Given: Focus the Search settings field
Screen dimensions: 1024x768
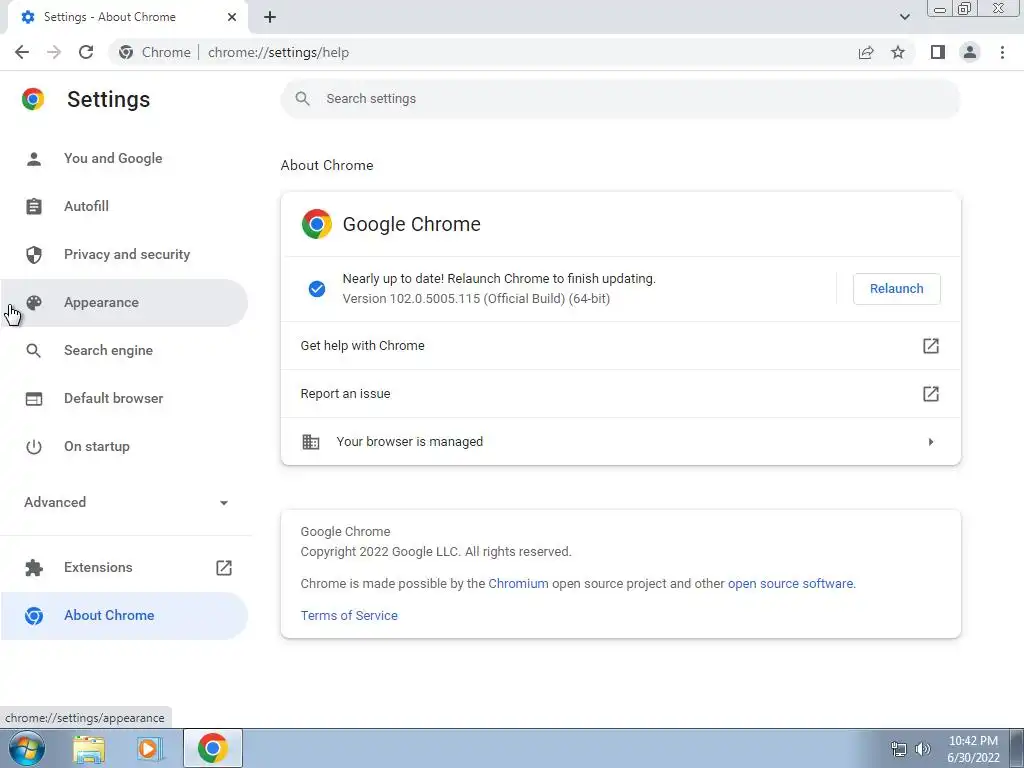Looking at the screenshot, I should (620, 99).
